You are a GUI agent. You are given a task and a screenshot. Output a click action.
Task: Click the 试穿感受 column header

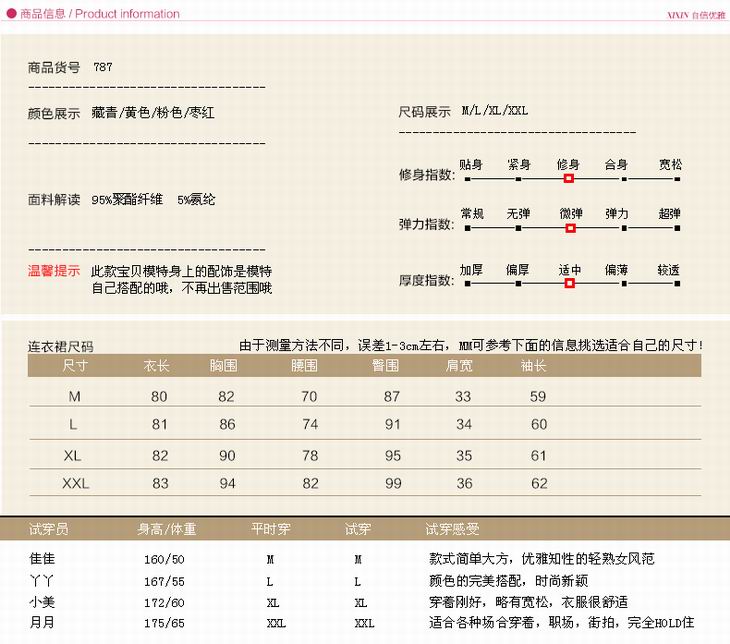pyautogui.click(x=452, y=529)
